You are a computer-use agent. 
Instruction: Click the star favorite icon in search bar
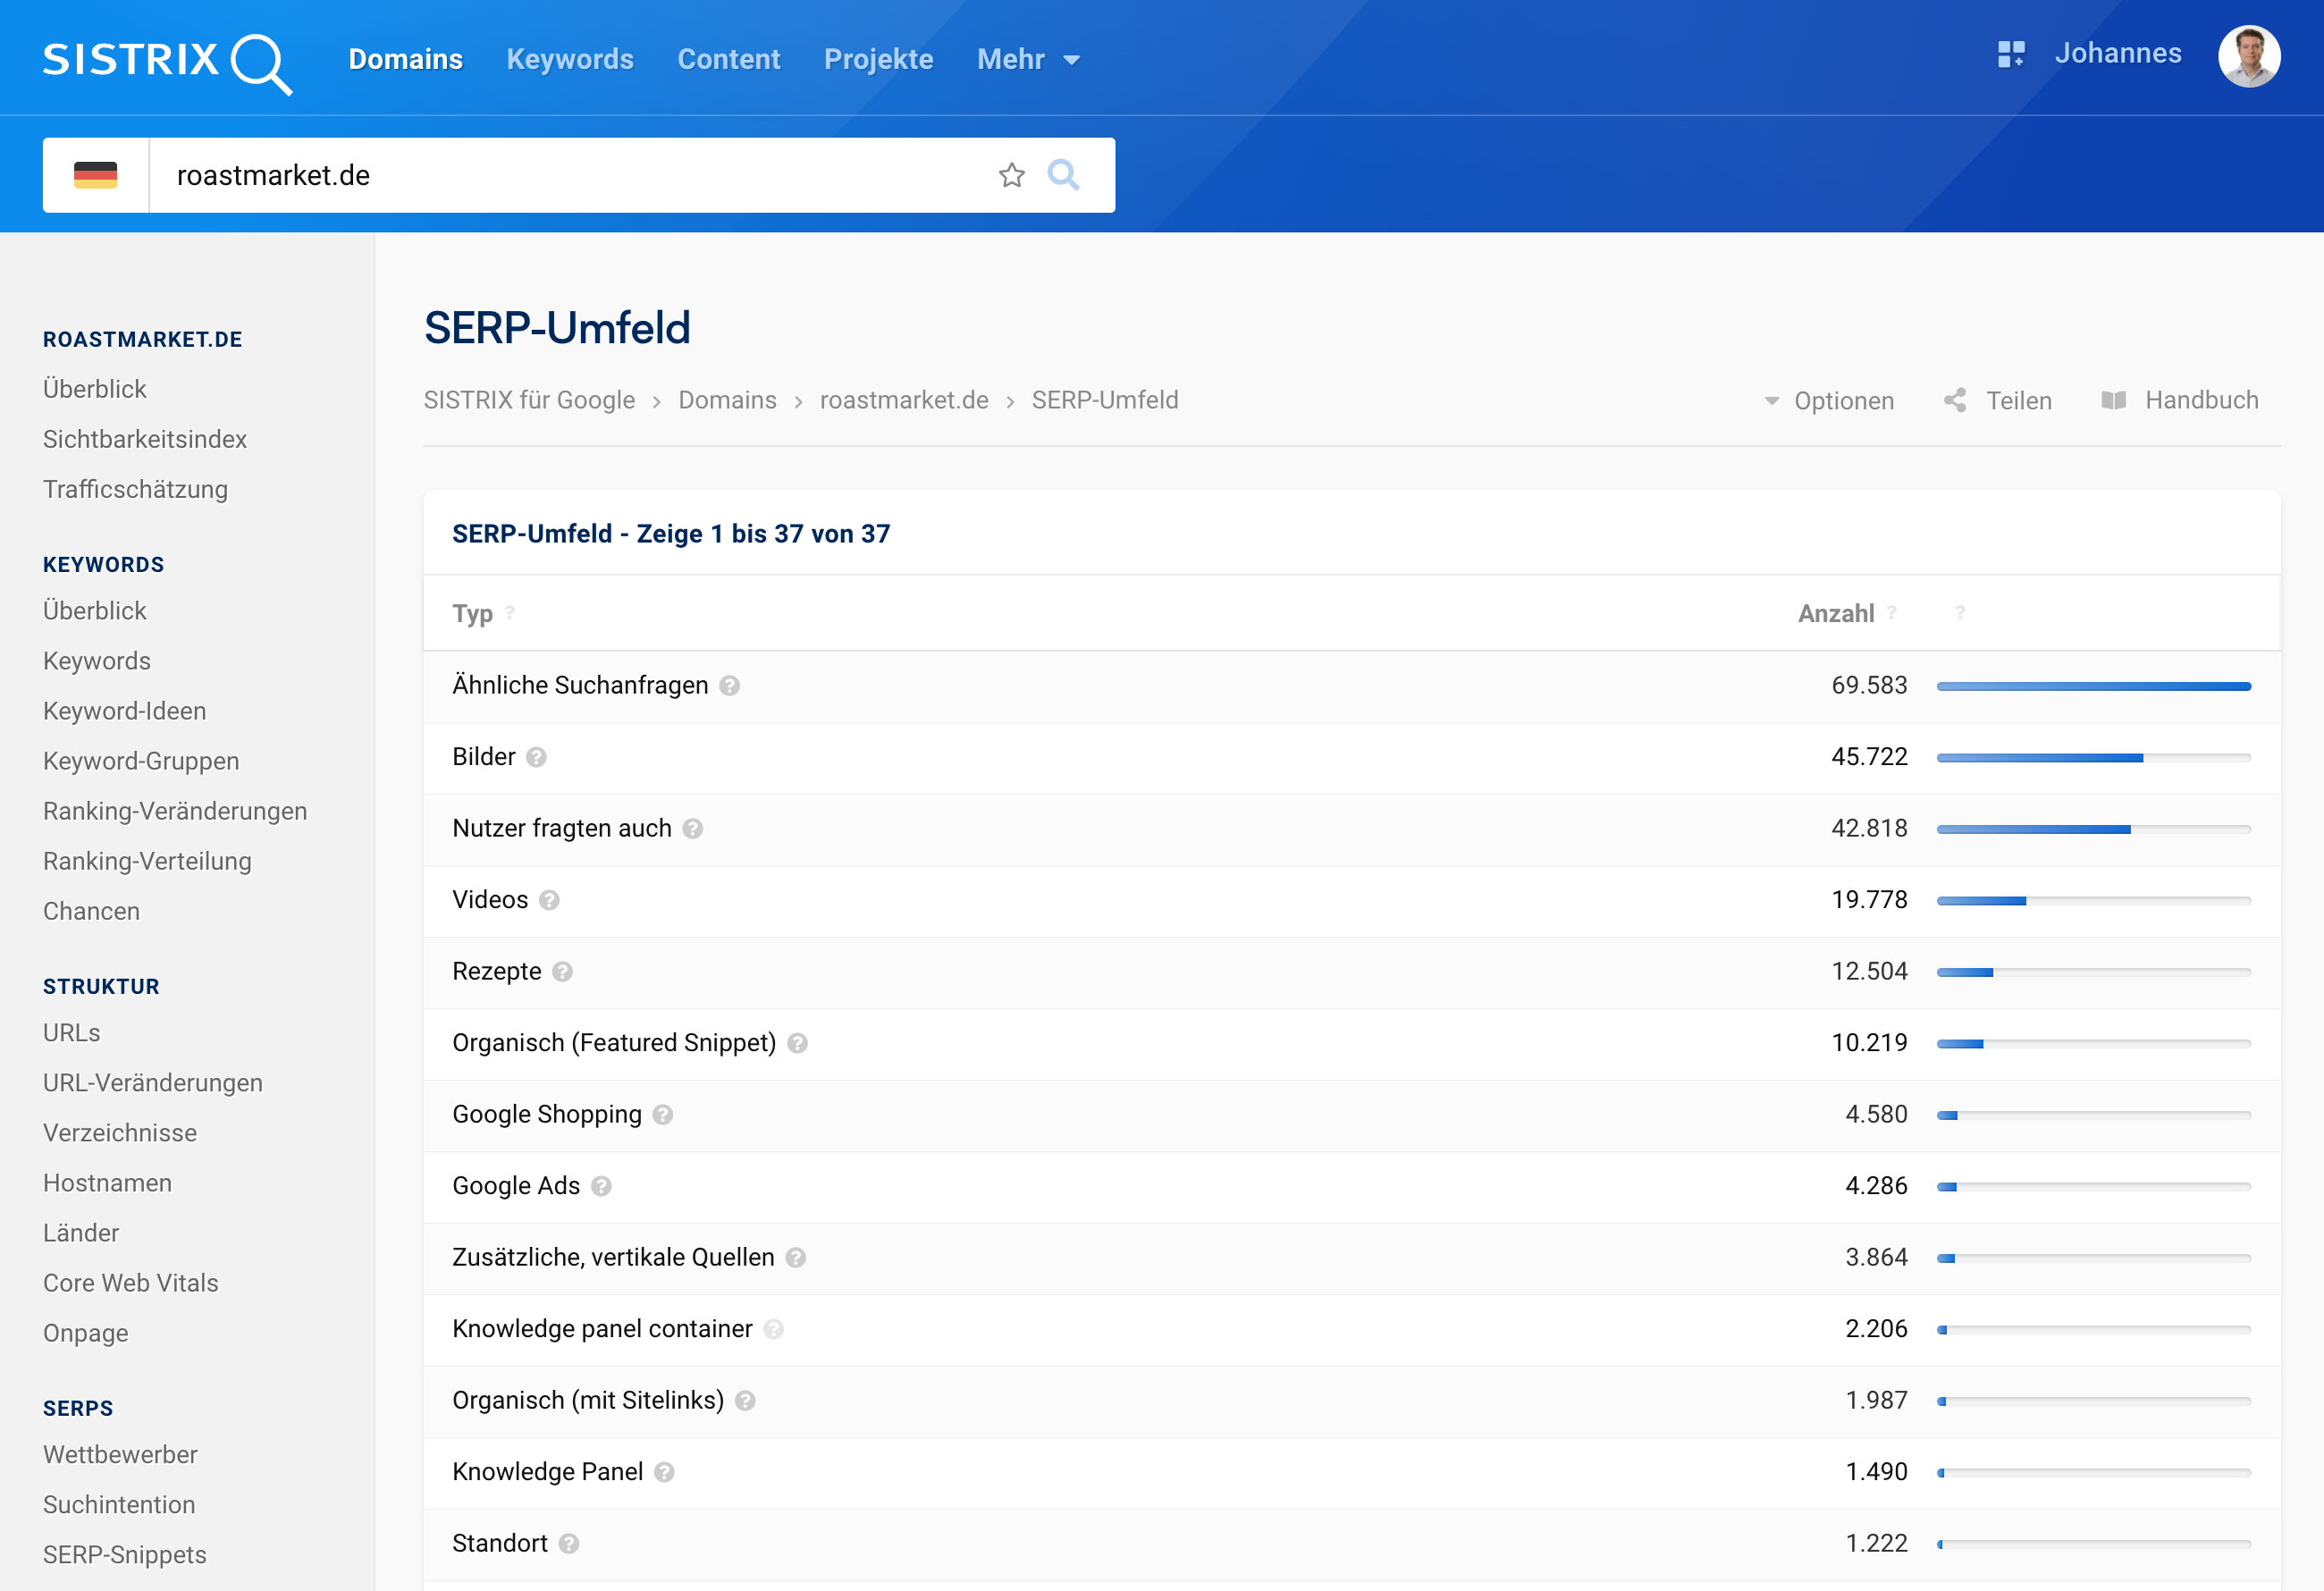[x=1011, y=176]
